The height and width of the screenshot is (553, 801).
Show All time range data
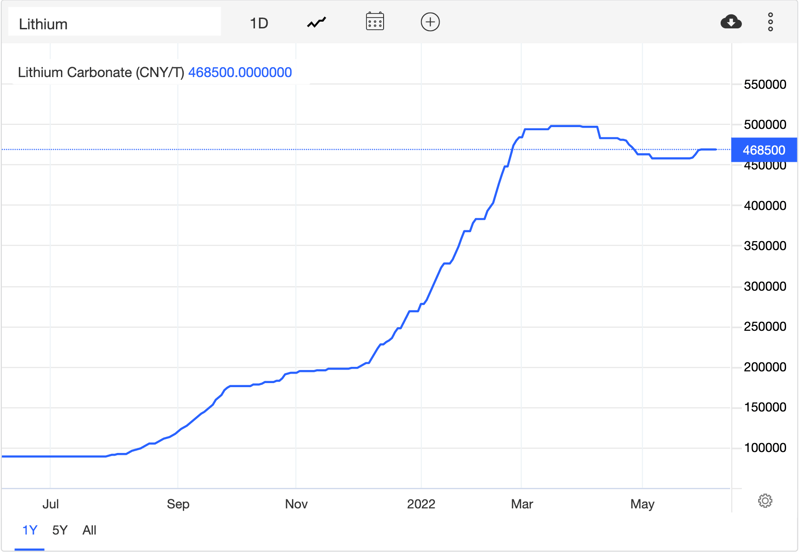coord(89,530)
